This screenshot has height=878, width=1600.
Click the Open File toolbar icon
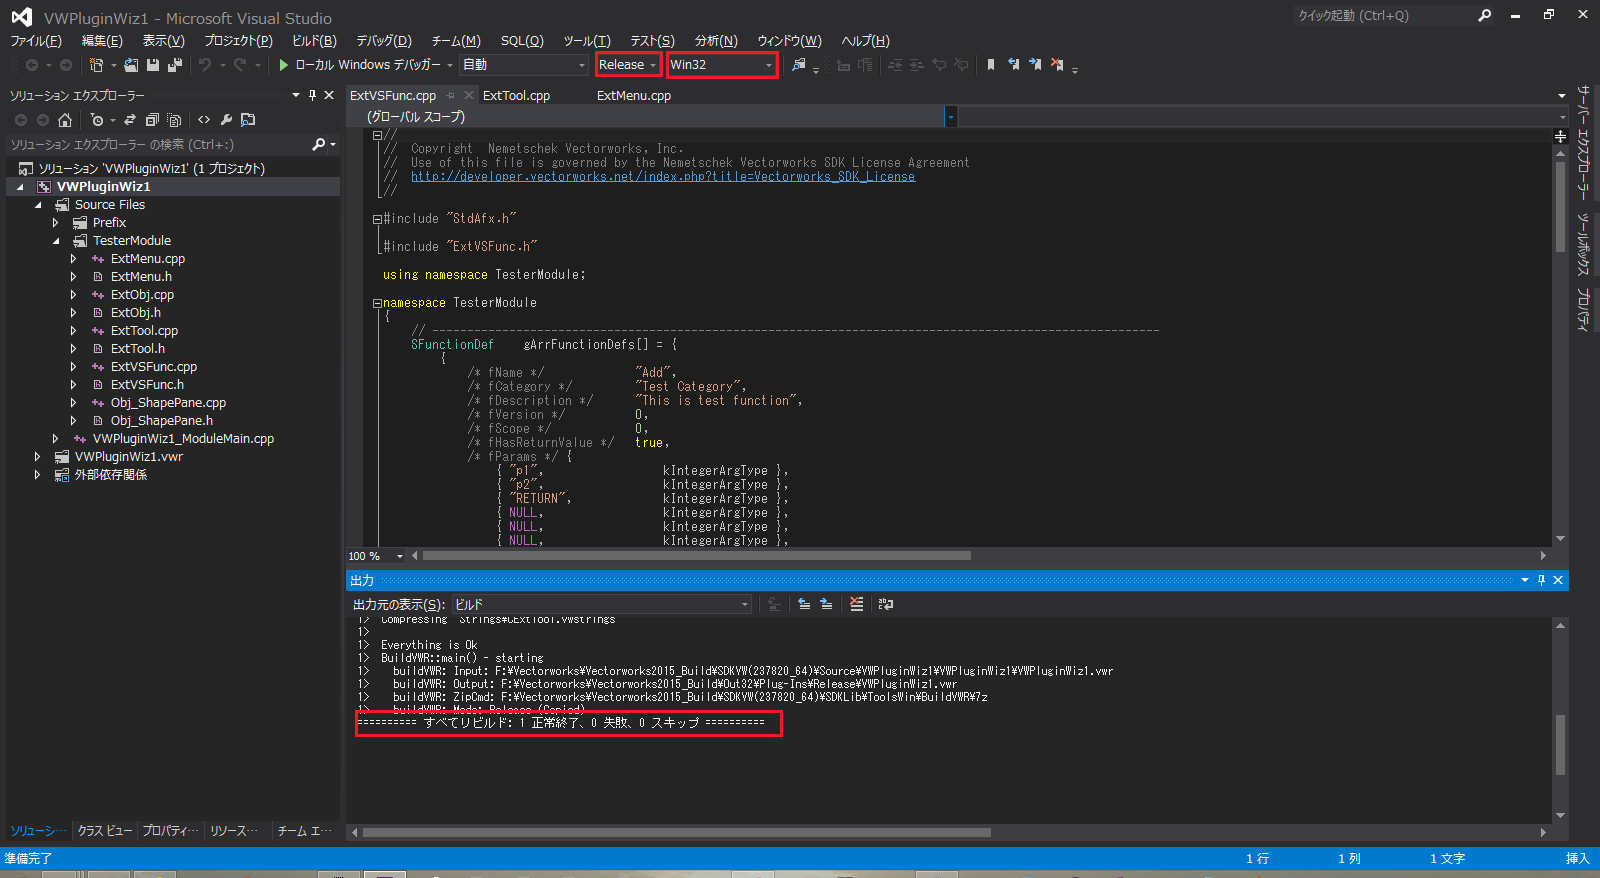[x=131, y=65]
